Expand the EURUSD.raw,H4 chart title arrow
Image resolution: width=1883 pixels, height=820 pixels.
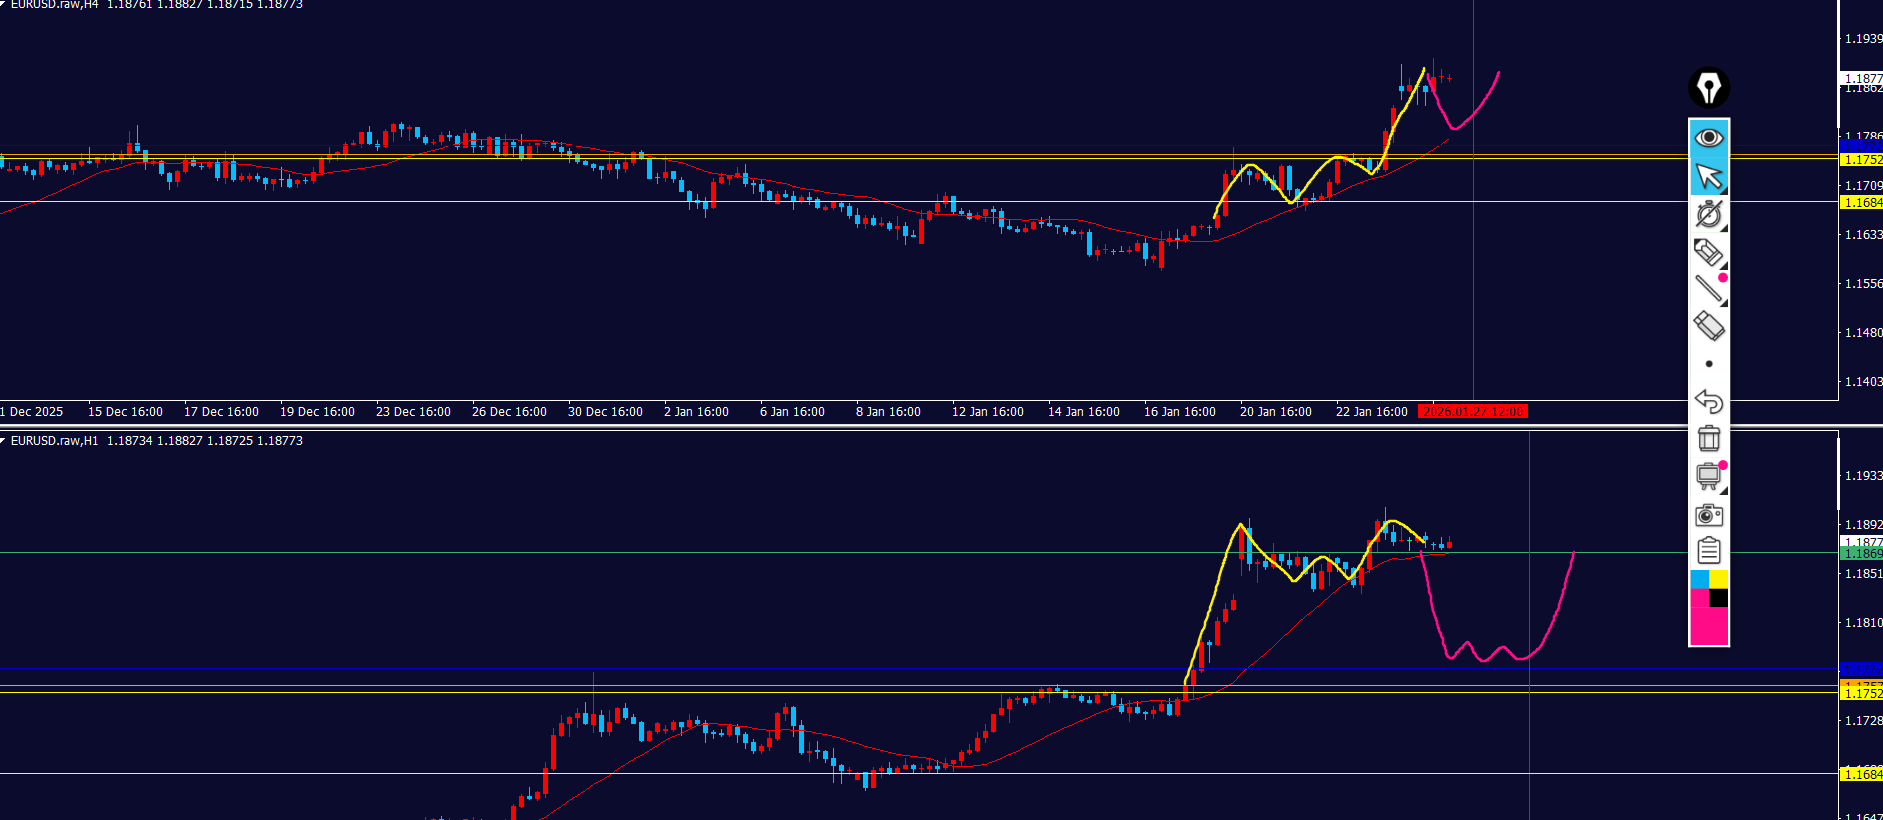(3, 4)
